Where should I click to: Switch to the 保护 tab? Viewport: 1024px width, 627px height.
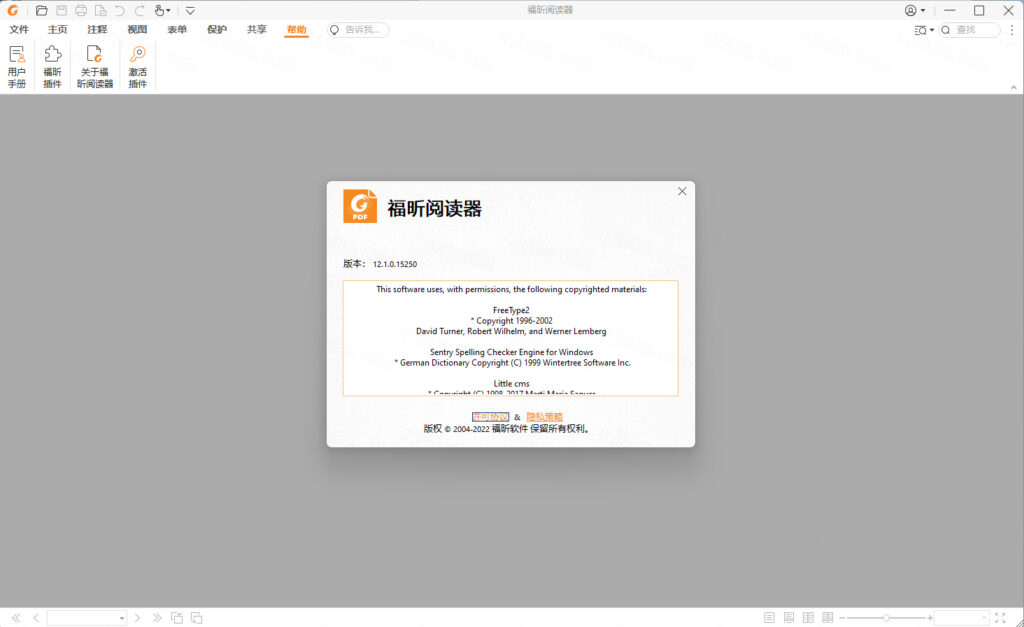pos(217,29)
